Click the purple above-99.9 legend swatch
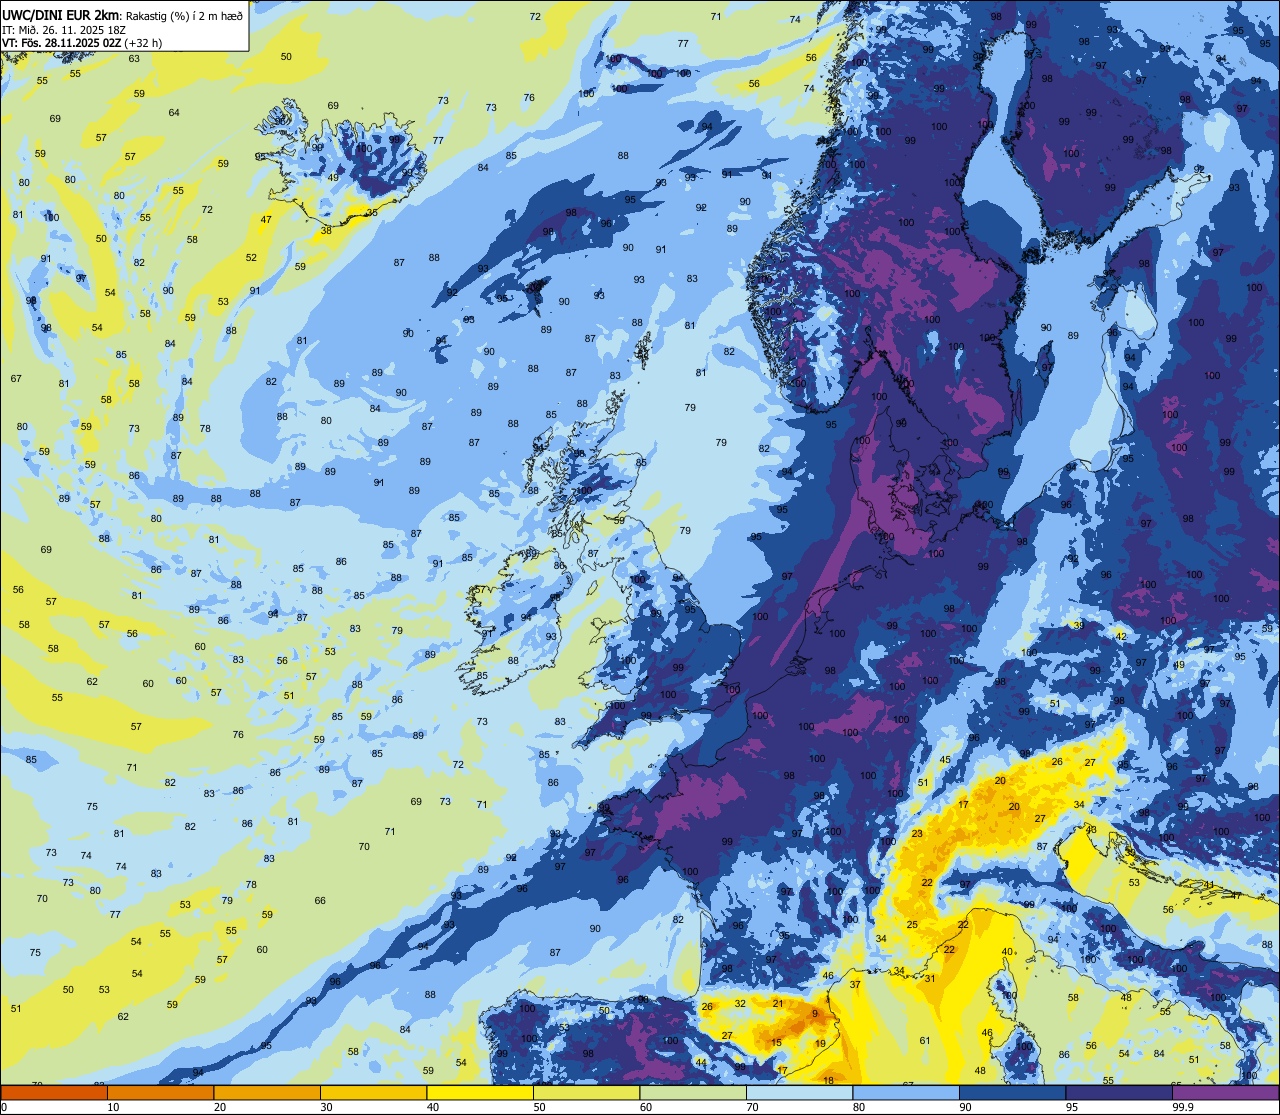The height and width of the screenshot is (1115, 1280). [1225, 1092]
